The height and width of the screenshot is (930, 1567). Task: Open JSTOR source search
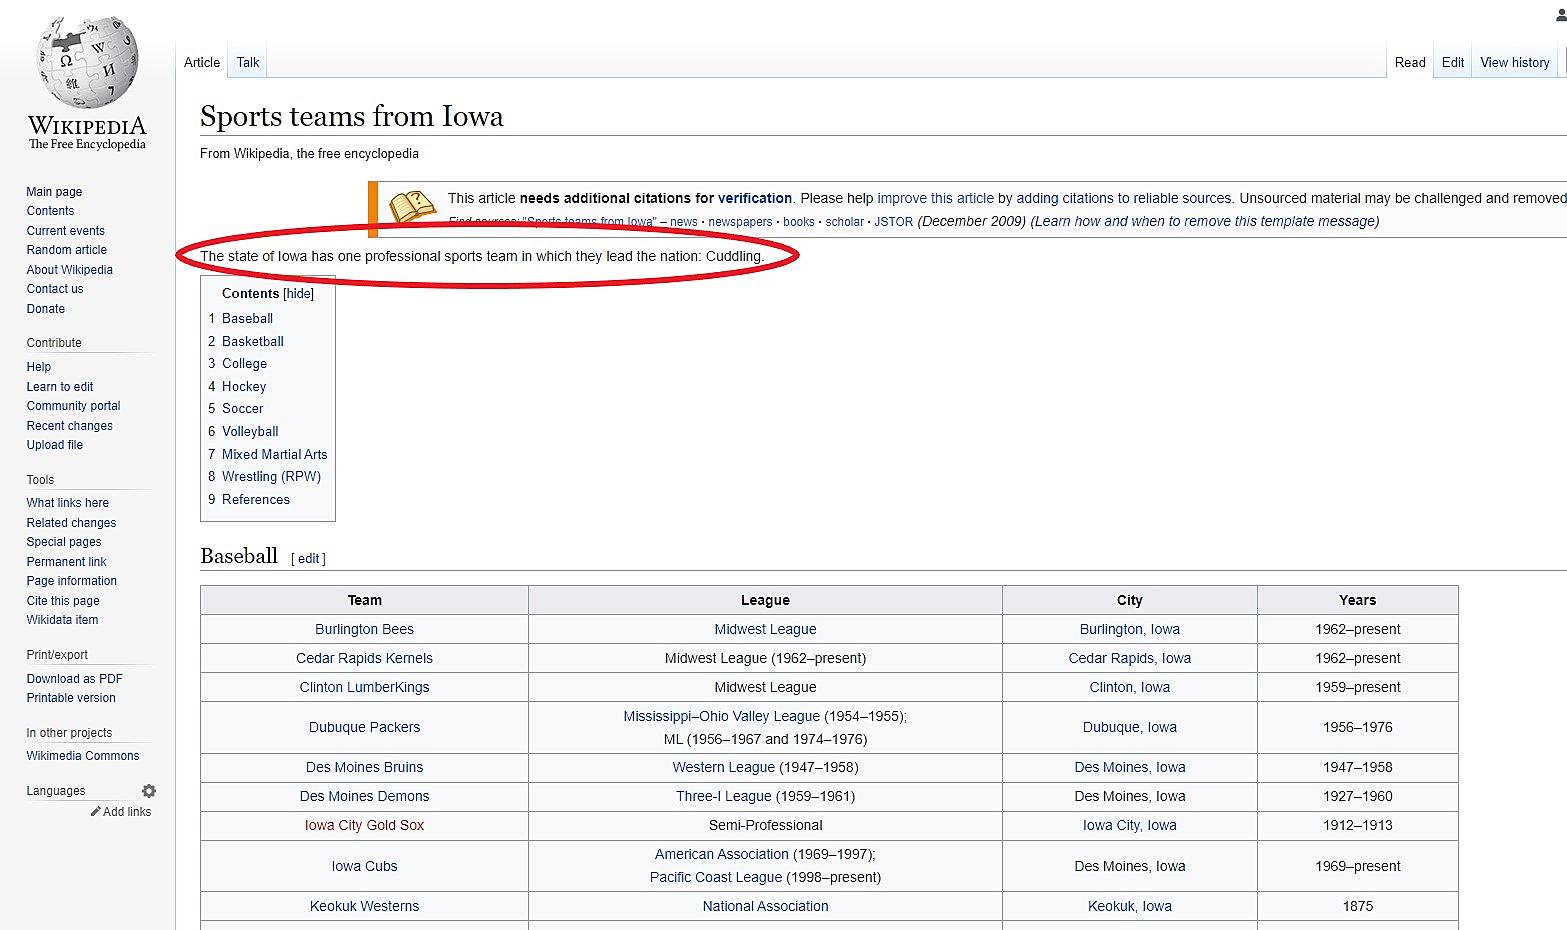[x=893, y=222]
